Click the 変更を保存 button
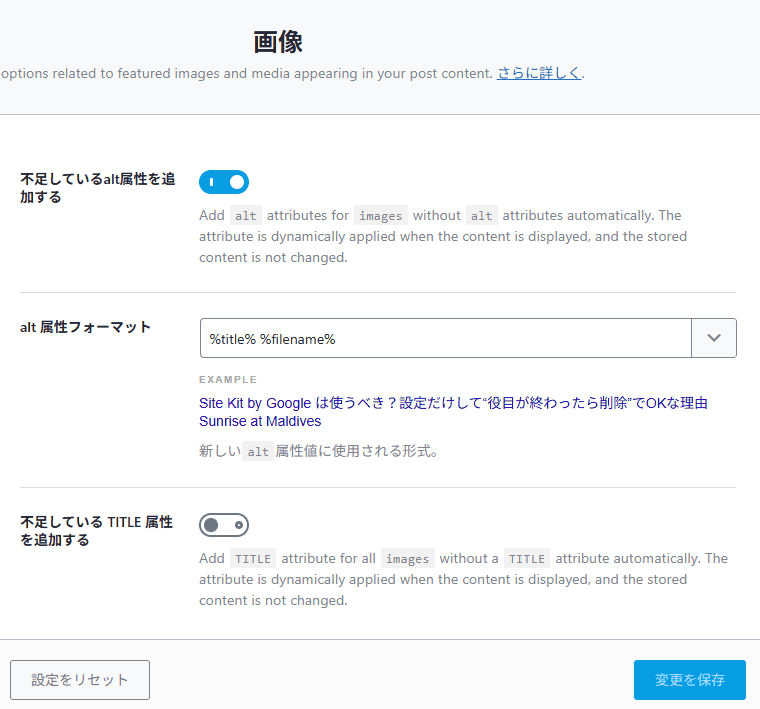The width and height of the screenshot is (760, 709). [x=689, y=679]
